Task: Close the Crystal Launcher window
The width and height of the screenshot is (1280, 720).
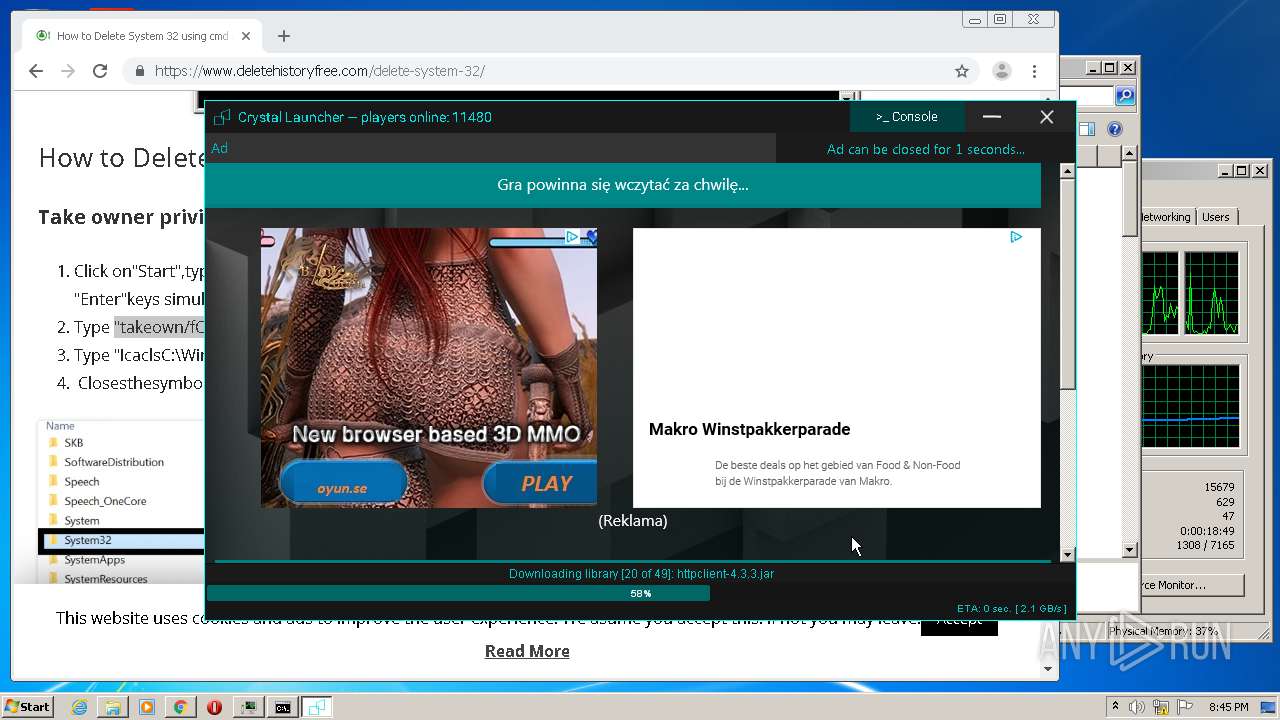Action: (x=1046, y=117)
